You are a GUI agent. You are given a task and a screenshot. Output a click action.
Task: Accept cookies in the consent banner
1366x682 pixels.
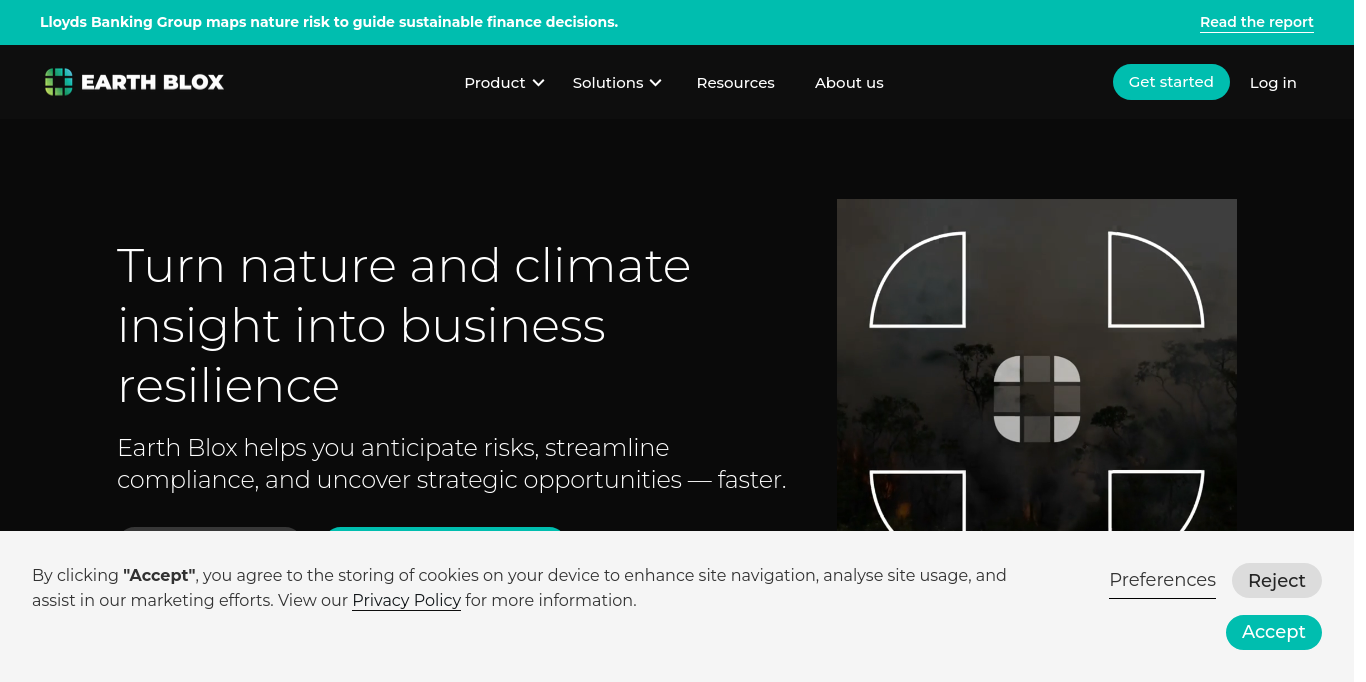click(1273, 632)
